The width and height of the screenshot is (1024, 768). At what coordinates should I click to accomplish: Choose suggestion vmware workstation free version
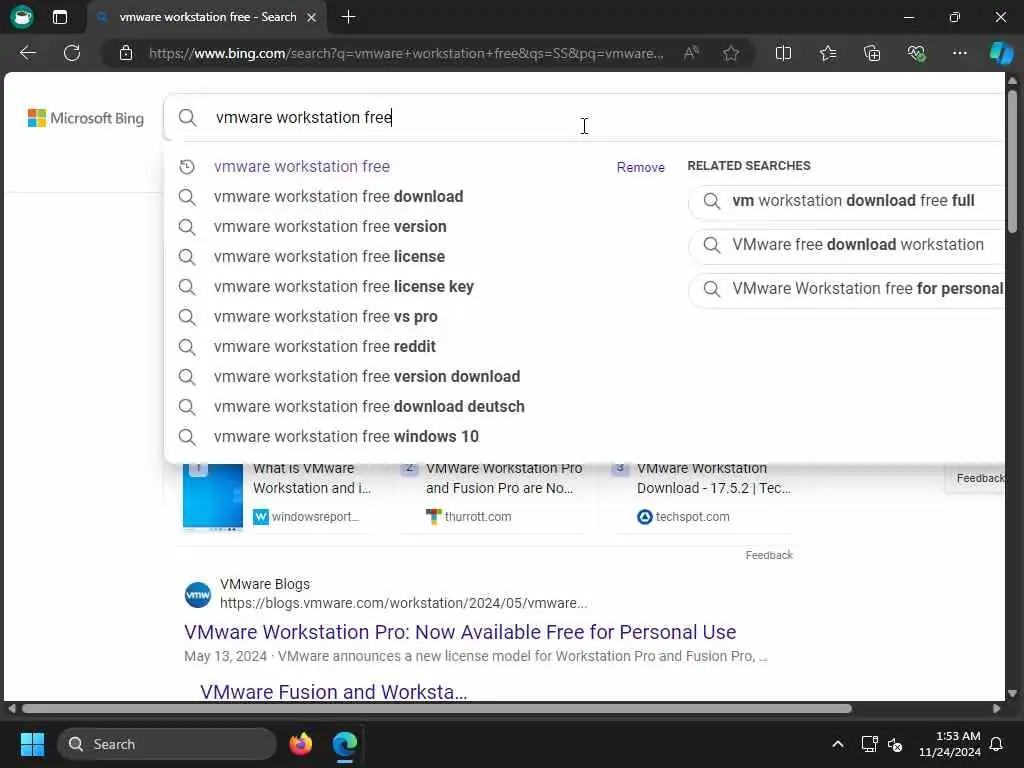click(x=330, y=227)
